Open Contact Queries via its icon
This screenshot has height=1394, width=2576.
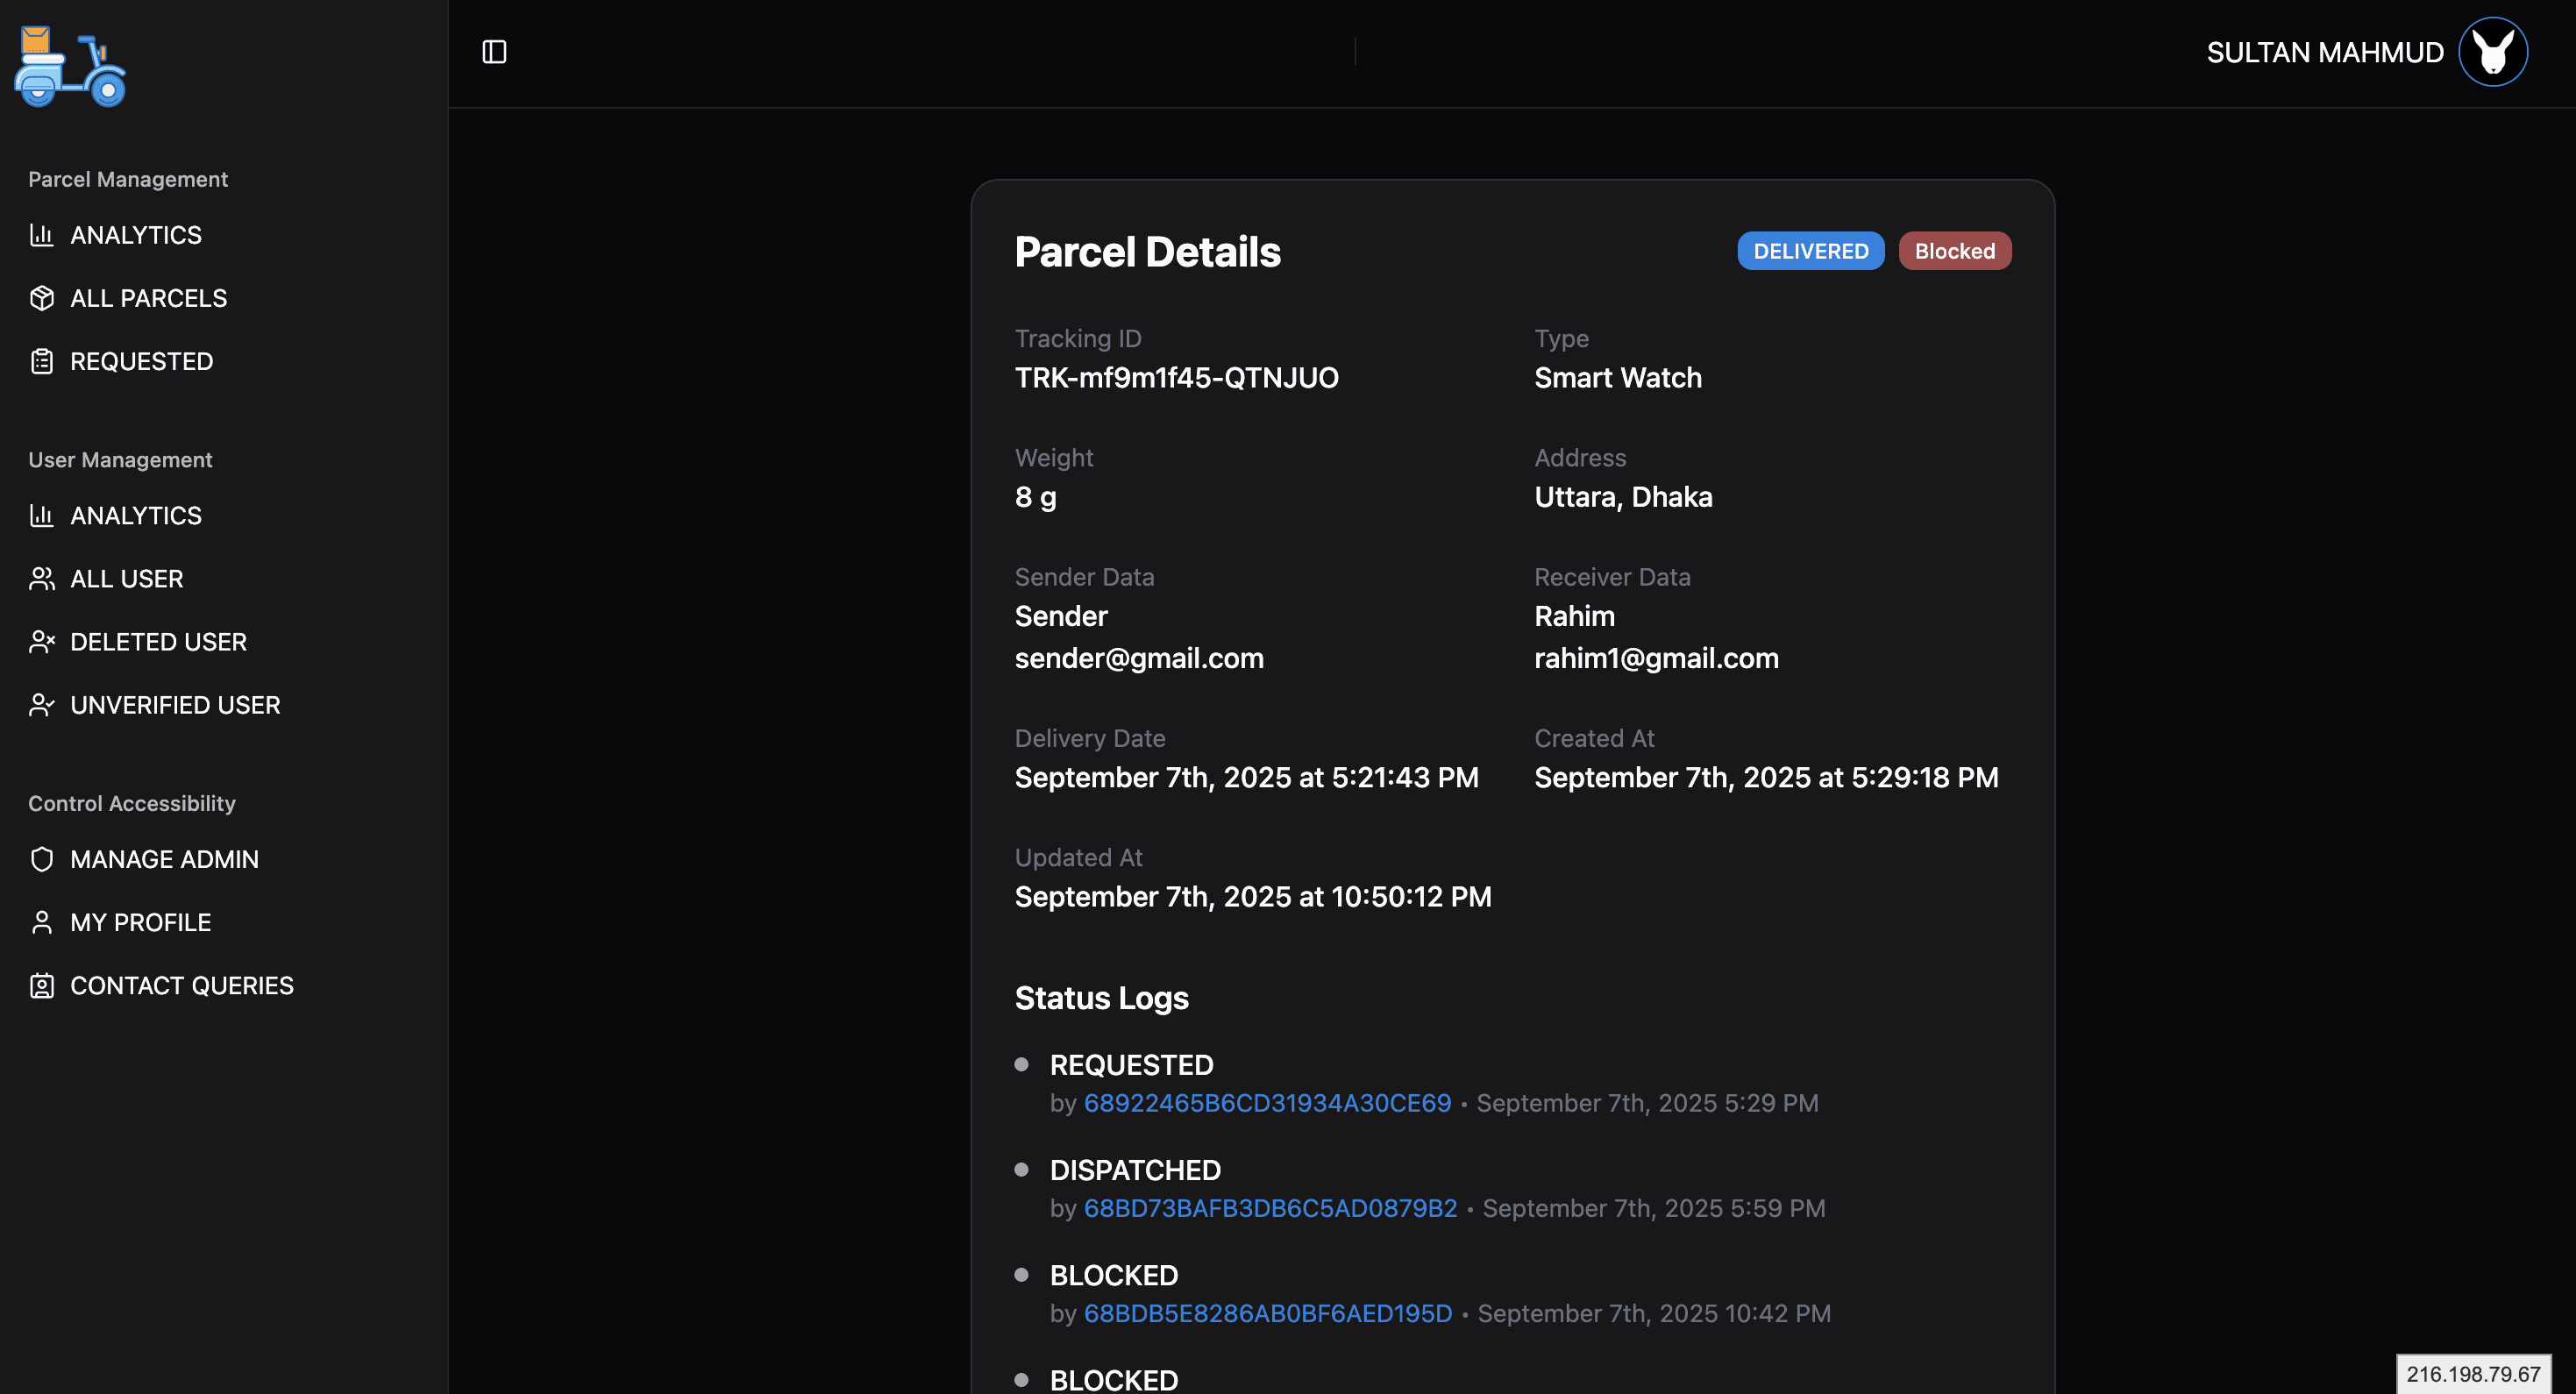(x=41, y=985)
